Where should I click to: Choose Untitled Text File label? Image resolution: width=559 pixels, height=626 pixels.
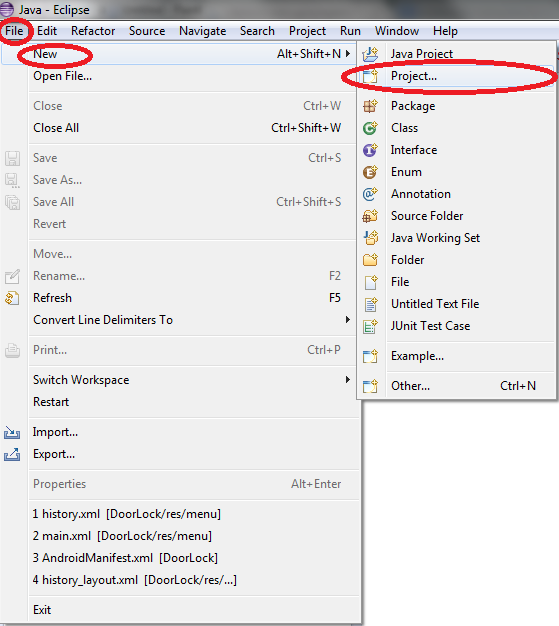[x=435, y=304]
